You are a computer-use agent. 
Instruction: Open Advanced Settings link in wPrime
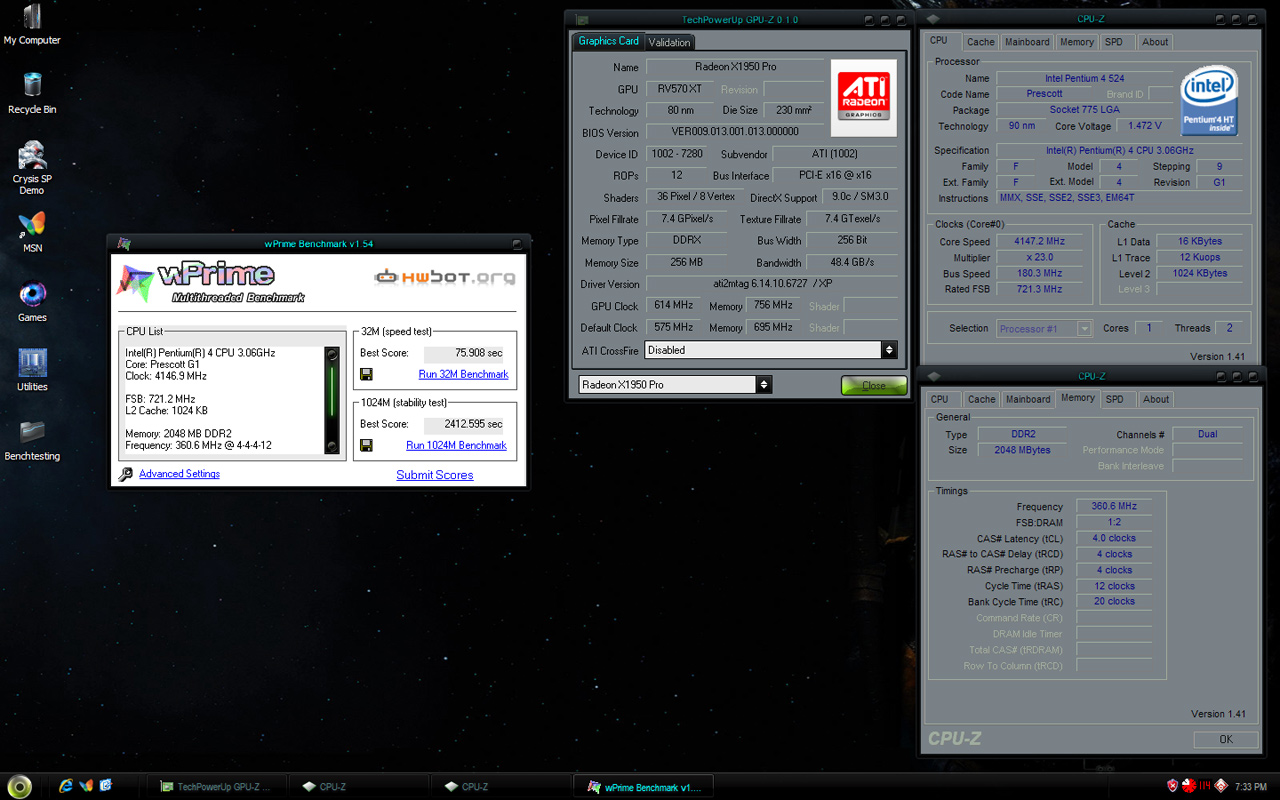point(179,474)
